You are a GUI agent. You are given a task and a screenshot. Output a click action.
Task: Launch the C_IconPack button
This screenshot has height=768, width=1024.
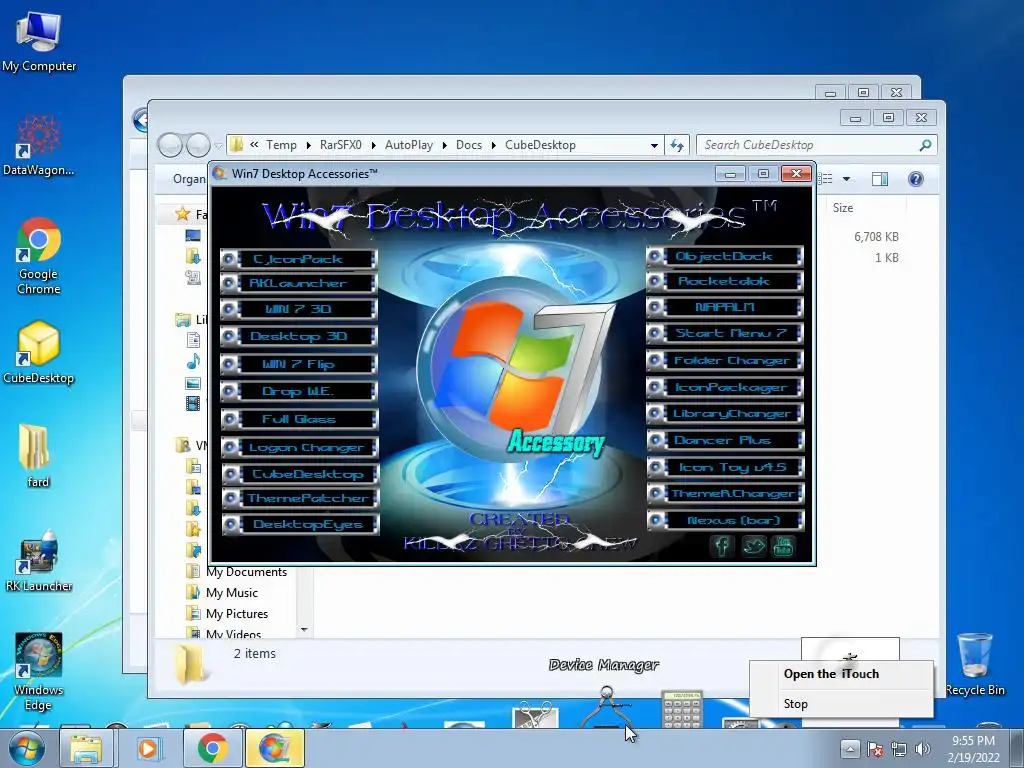click(x=299, y=259)
